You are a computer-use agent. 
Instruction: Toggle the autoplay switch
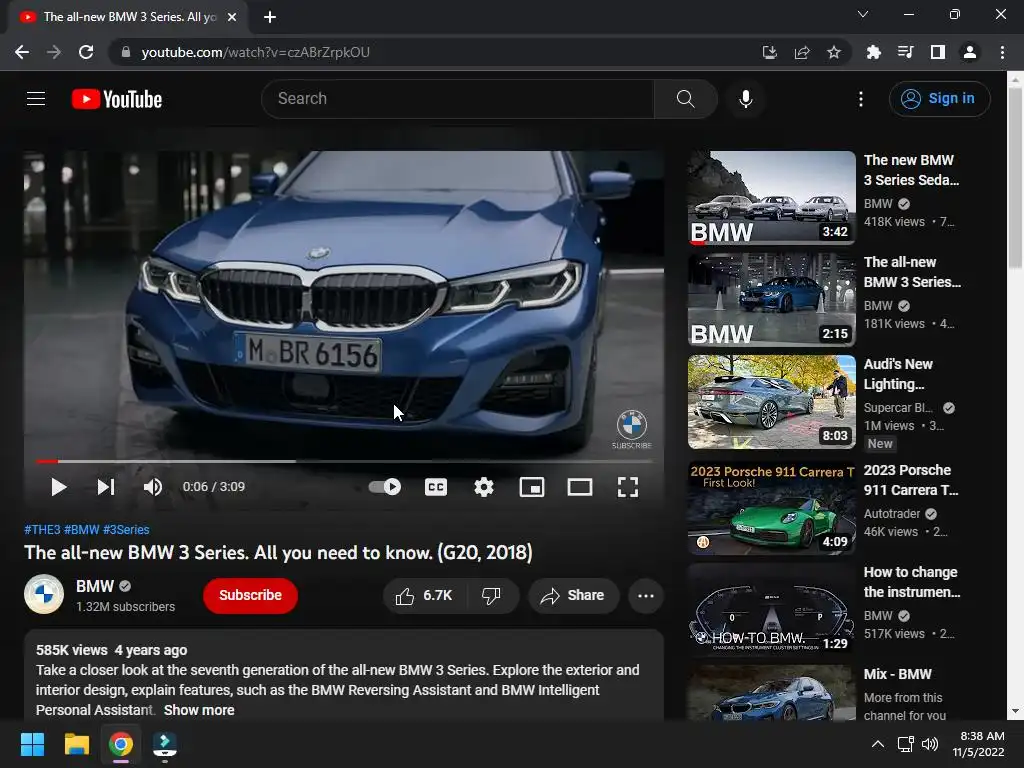385,487
